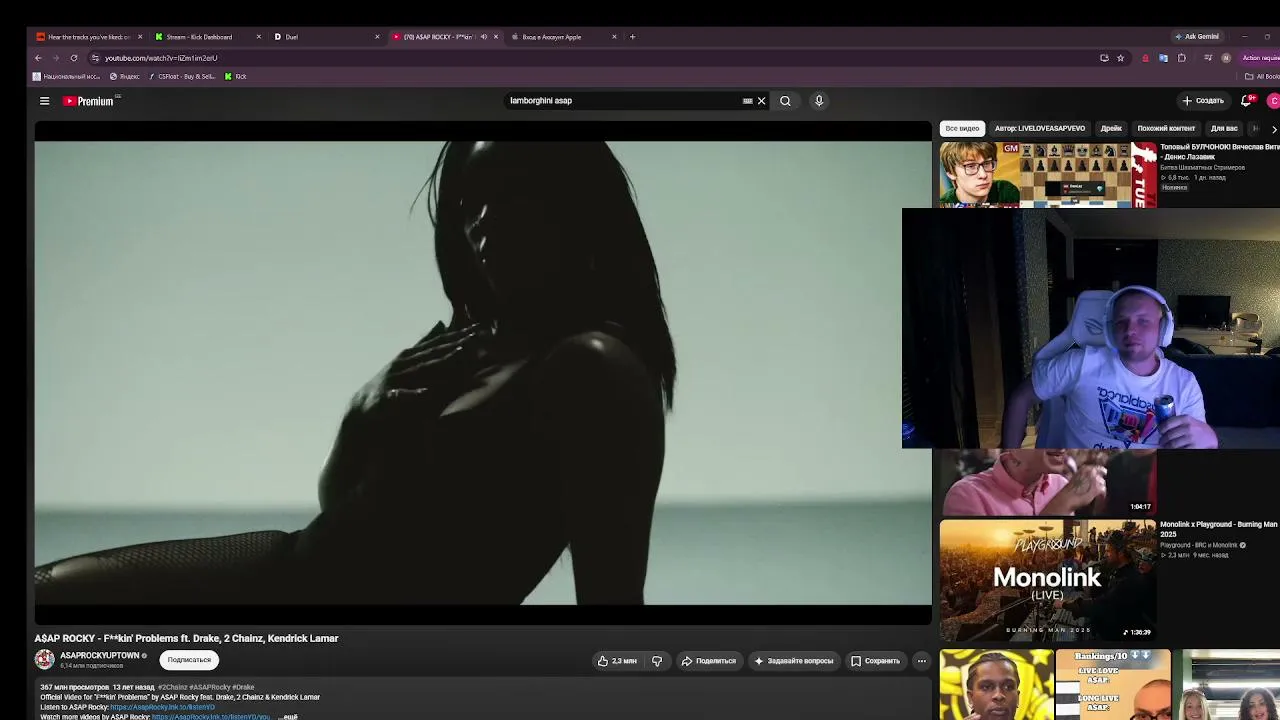
Task: Click the "Задавайте вопросы" button
Action: coord(793,661)
